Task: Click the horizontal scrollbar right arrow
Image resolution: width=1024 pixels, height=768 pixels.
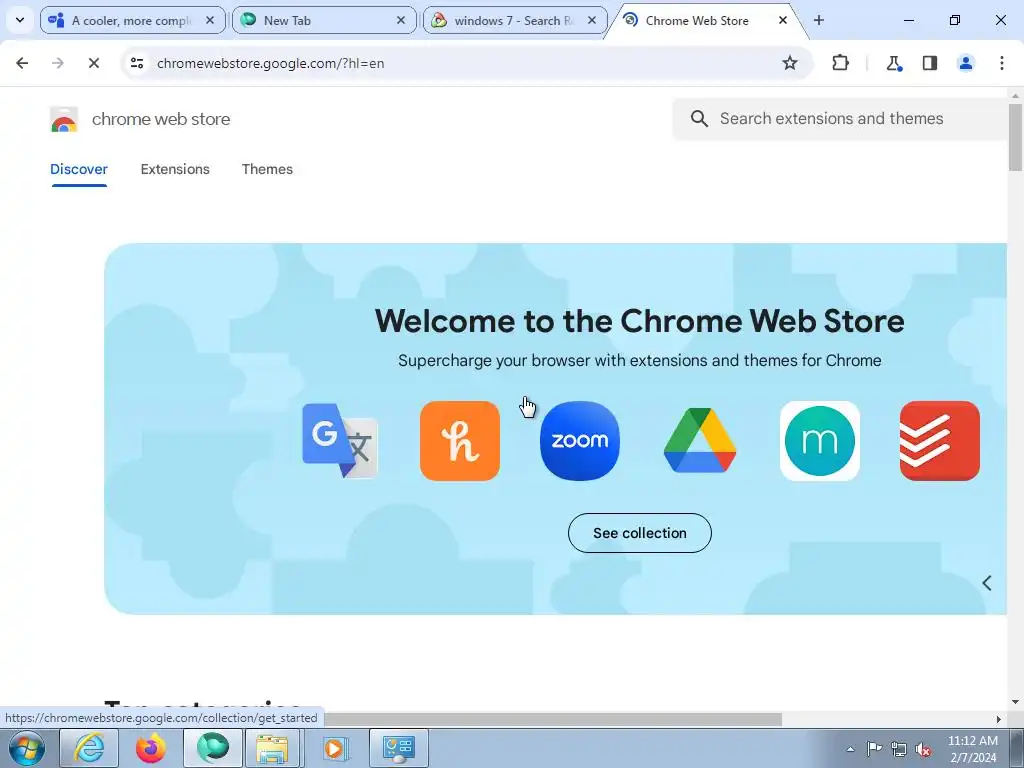Action: [999, 719]
